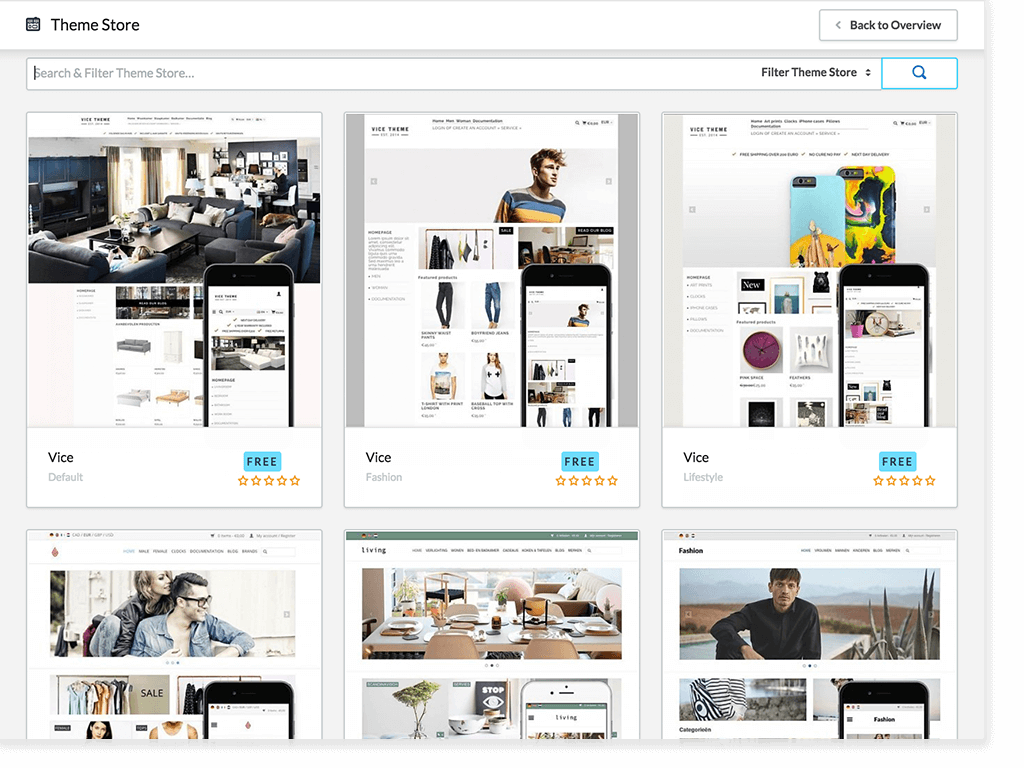Click the Theme Store header icon
The image size is (1024, 768).
[x=33, y=25]
